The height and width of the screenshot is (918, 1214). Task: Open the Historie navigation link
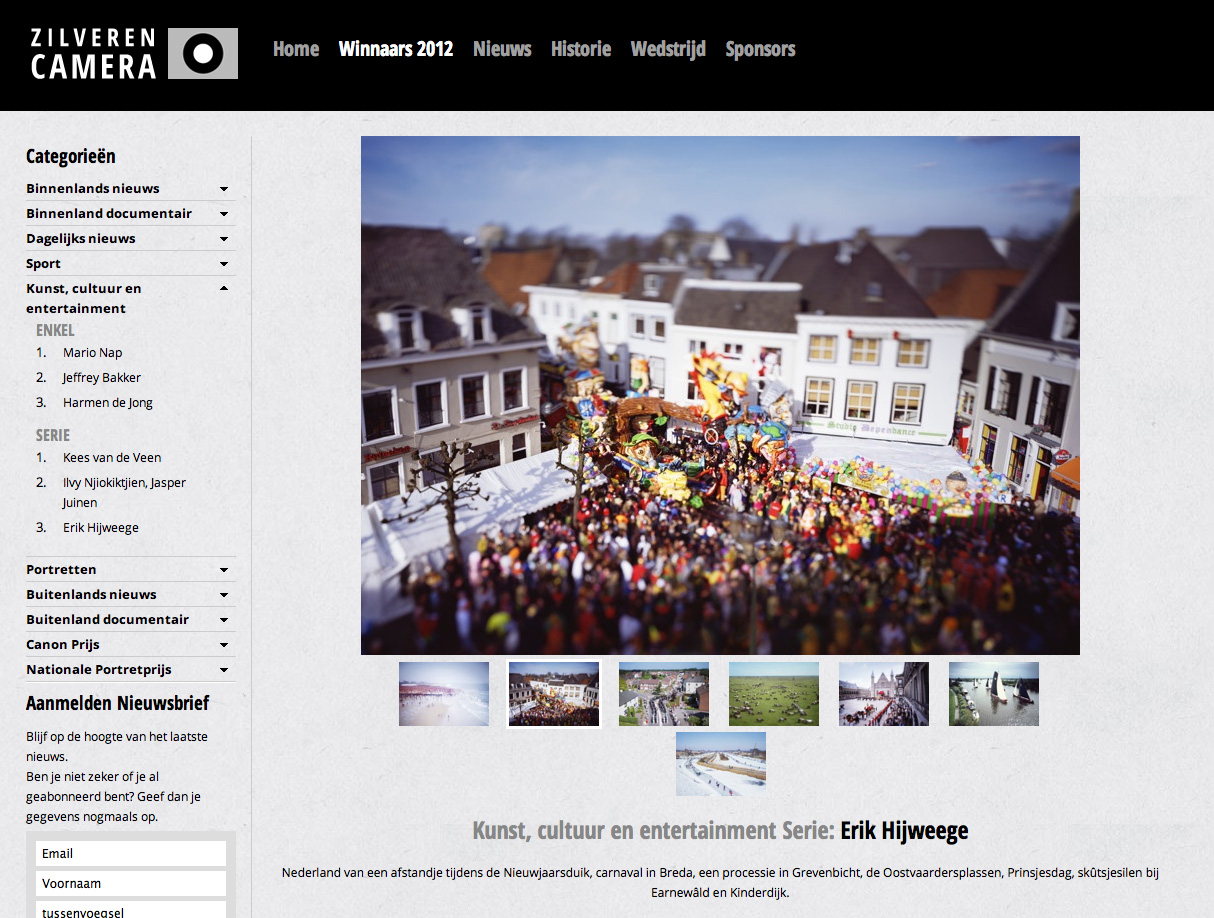[x=581, y=49]
